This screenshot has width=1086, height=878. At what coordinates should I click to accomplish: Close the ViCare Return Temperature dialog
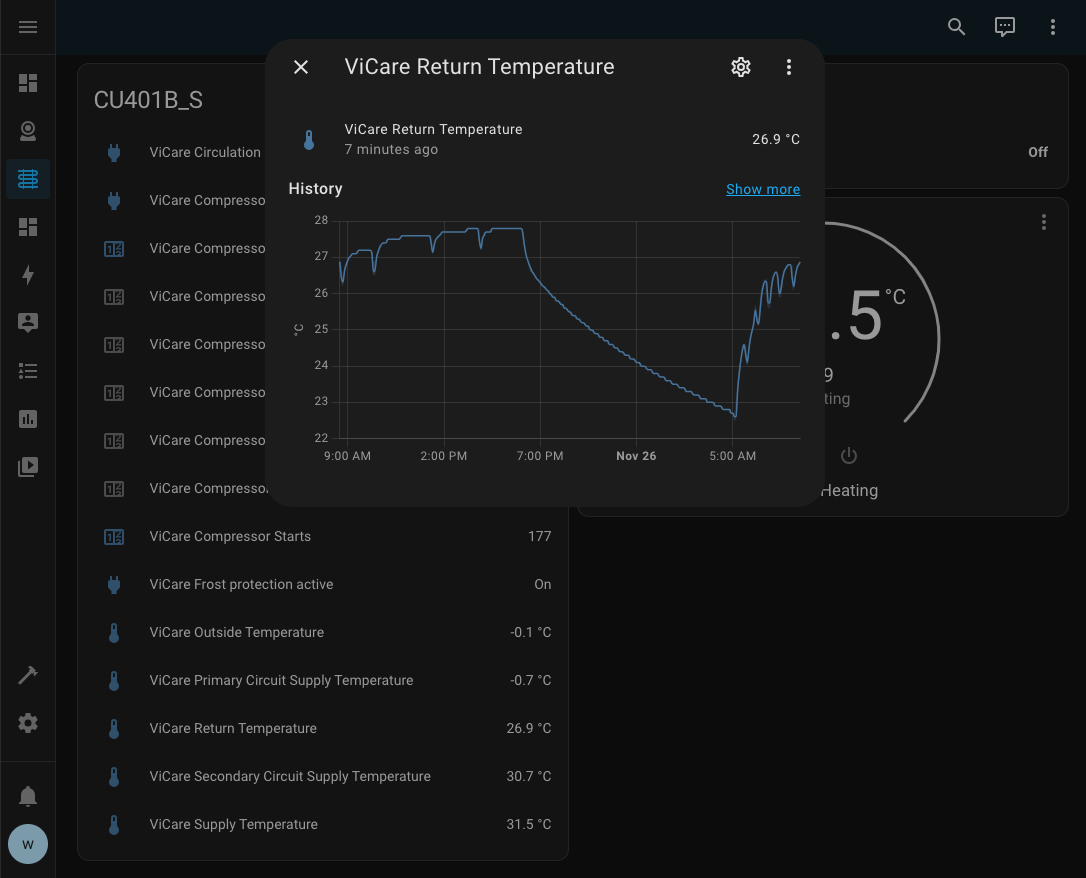click(301, 67)
